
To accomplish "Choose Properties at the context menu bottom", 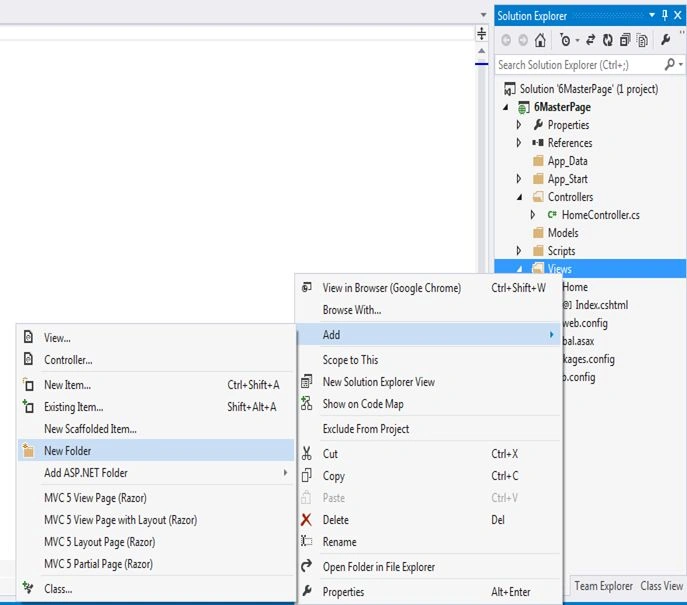I will pos(428,591).
